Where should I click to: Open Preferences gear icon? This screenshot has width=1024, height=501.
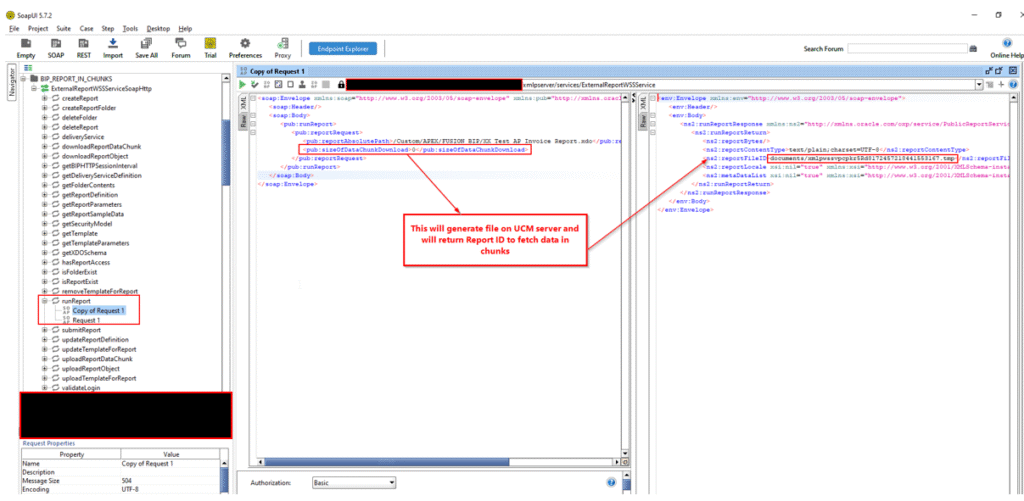click(x=245, y=43)
